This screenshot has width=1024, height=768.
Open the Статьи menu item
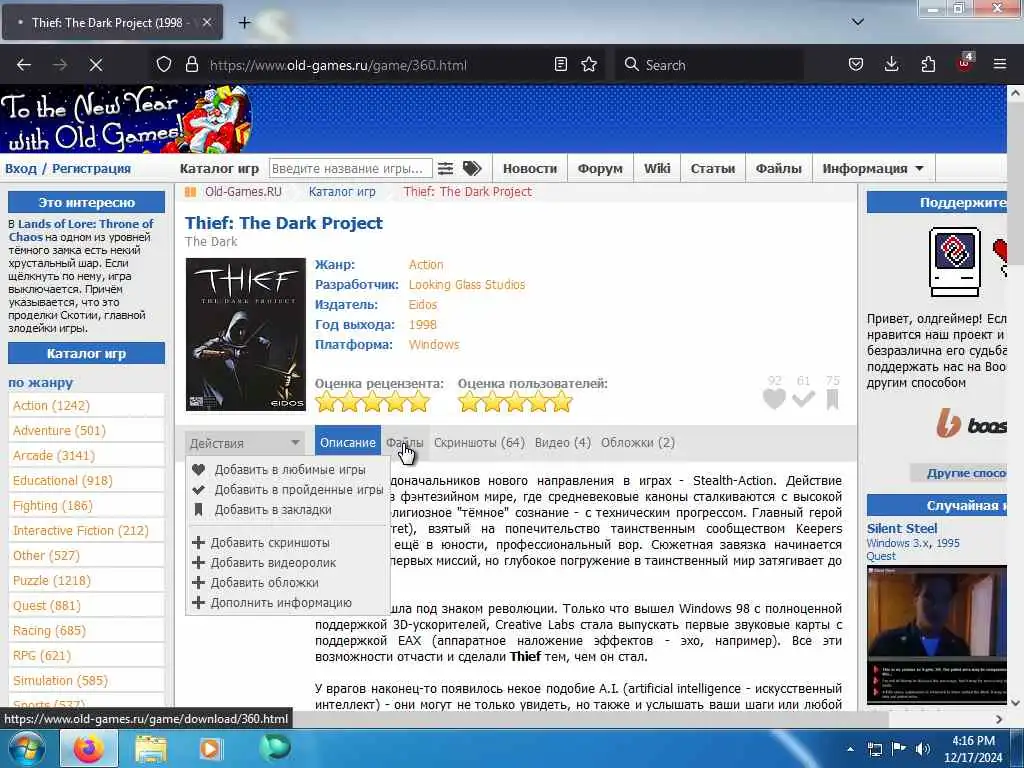click(712, 168)
